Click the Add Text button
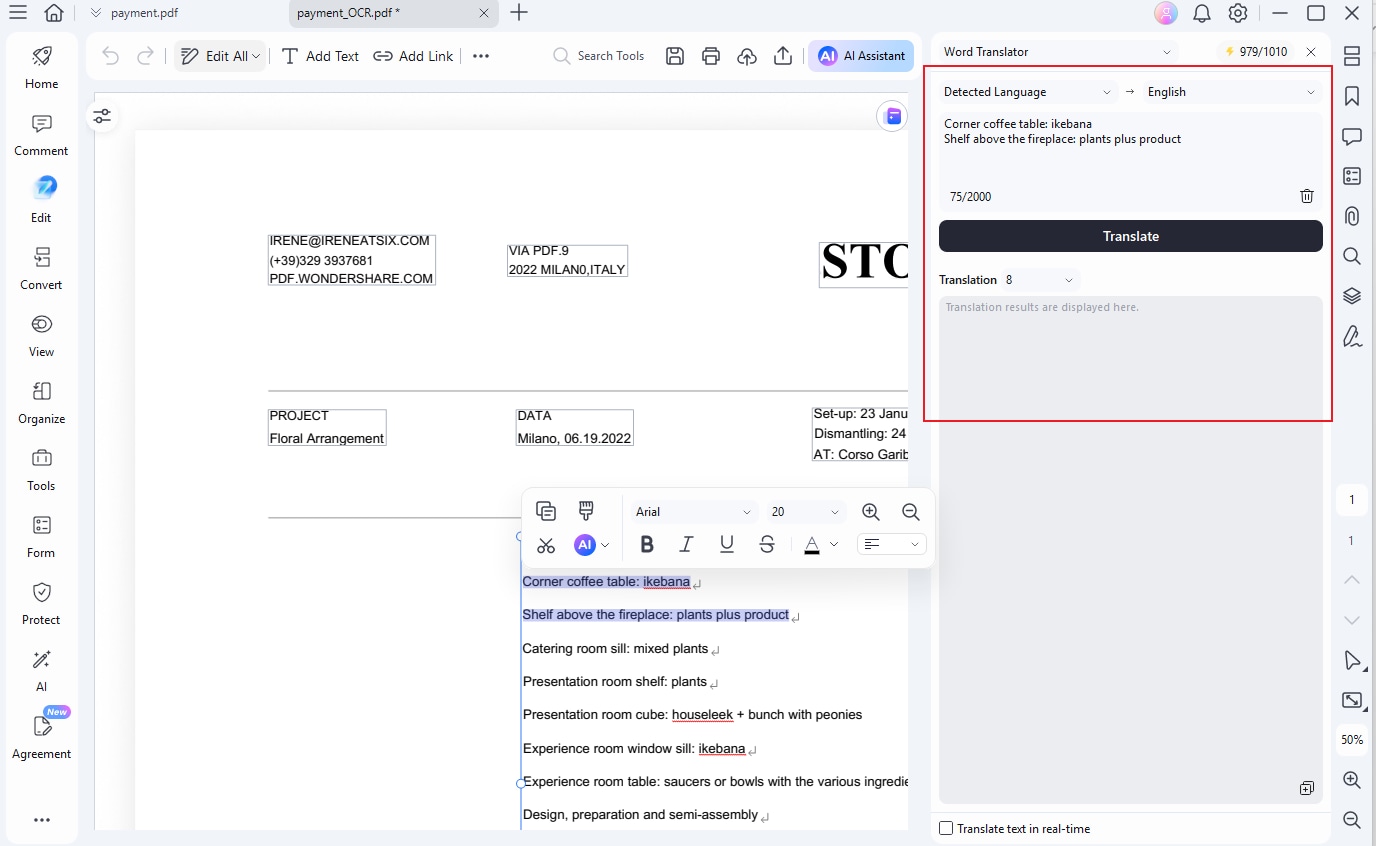Viewport: 1376px width, 846px height. point(320,56)
